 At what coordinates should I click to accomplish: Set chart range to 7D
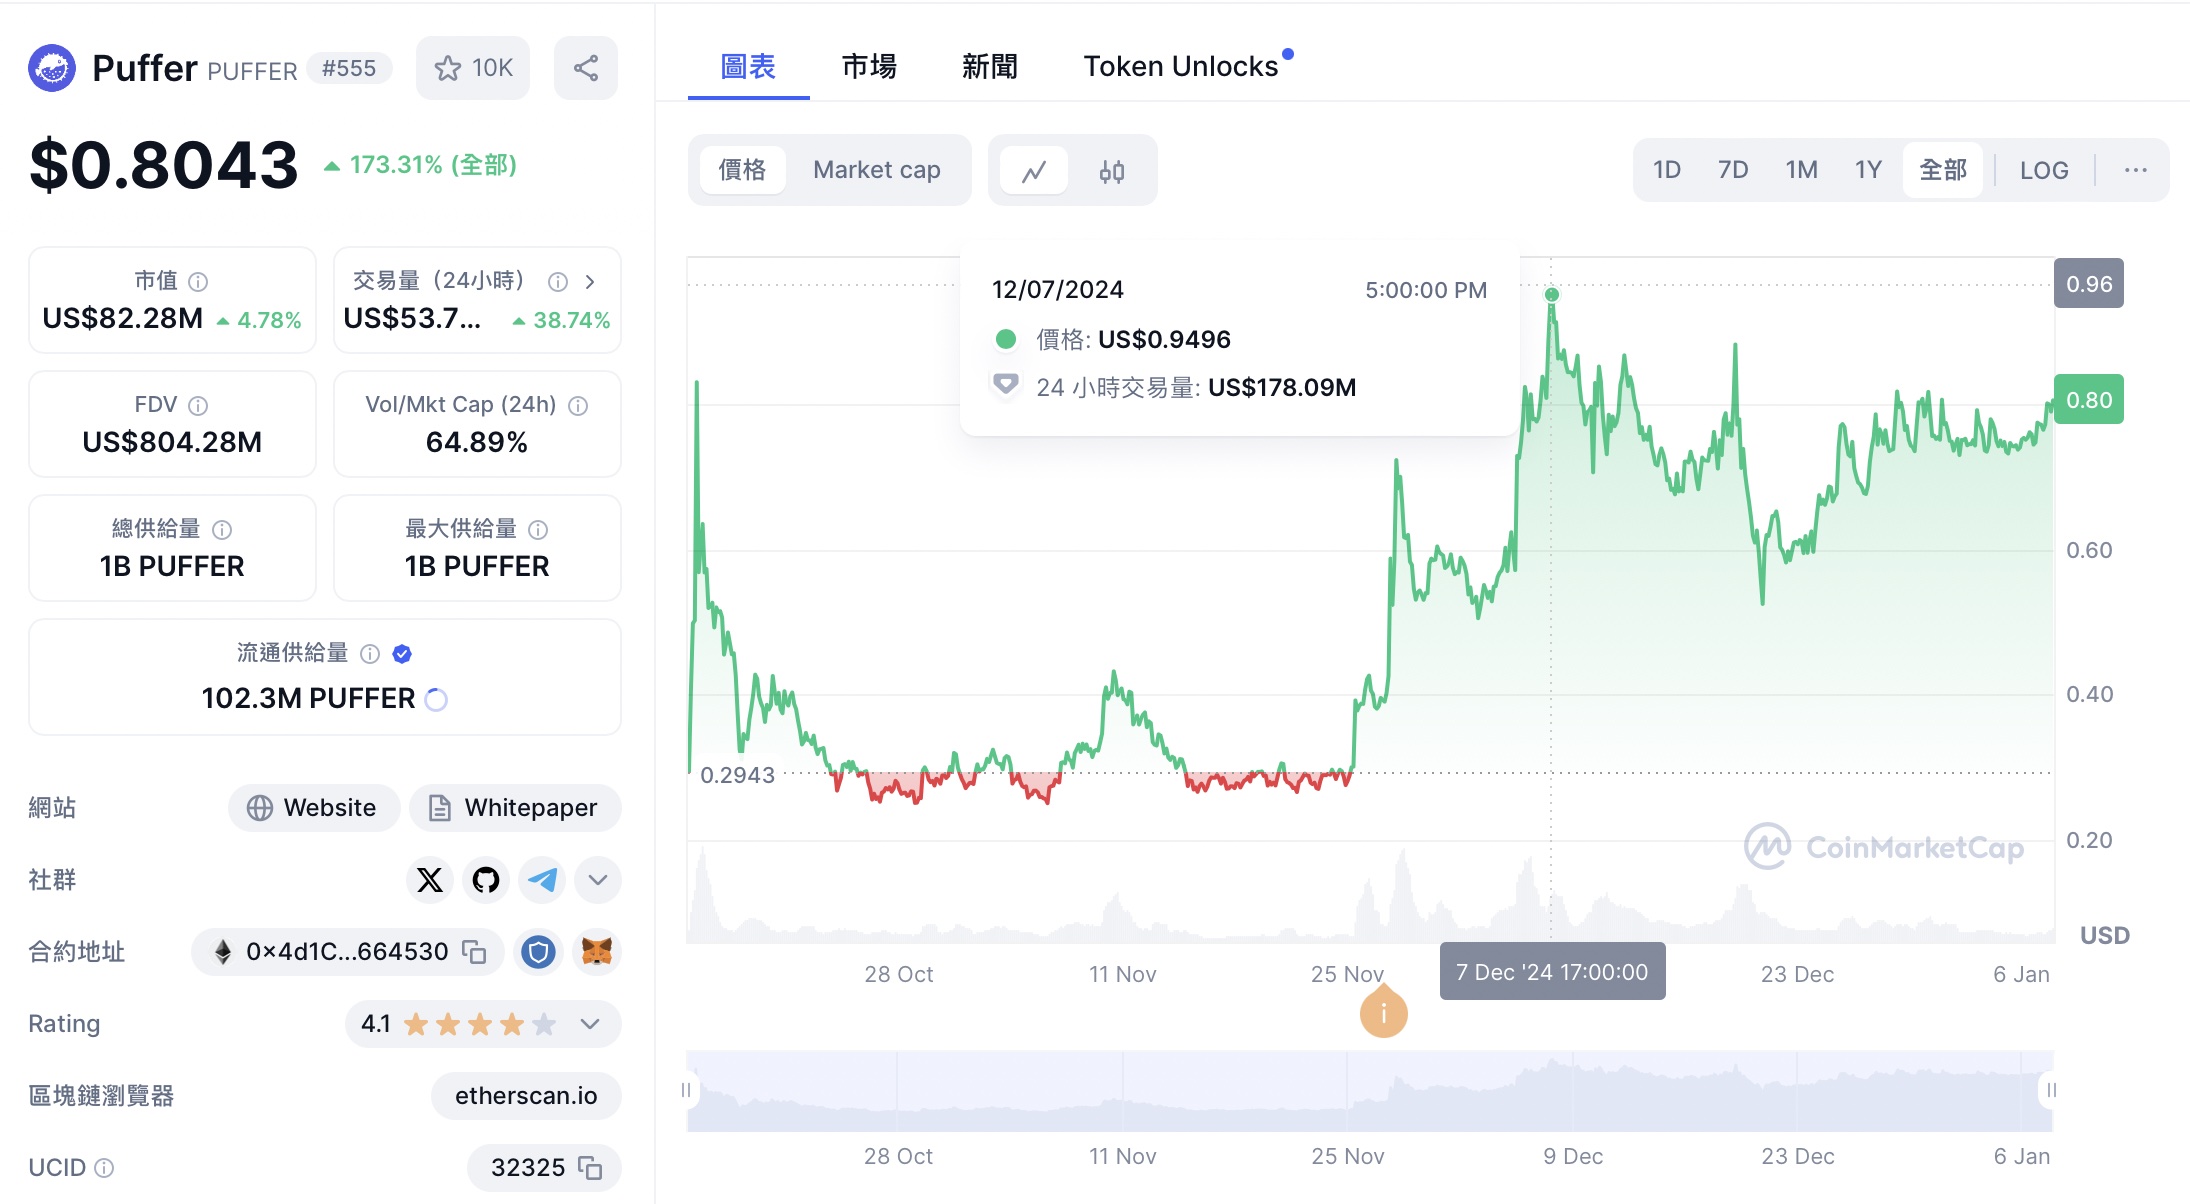(x=1733, y=170)
